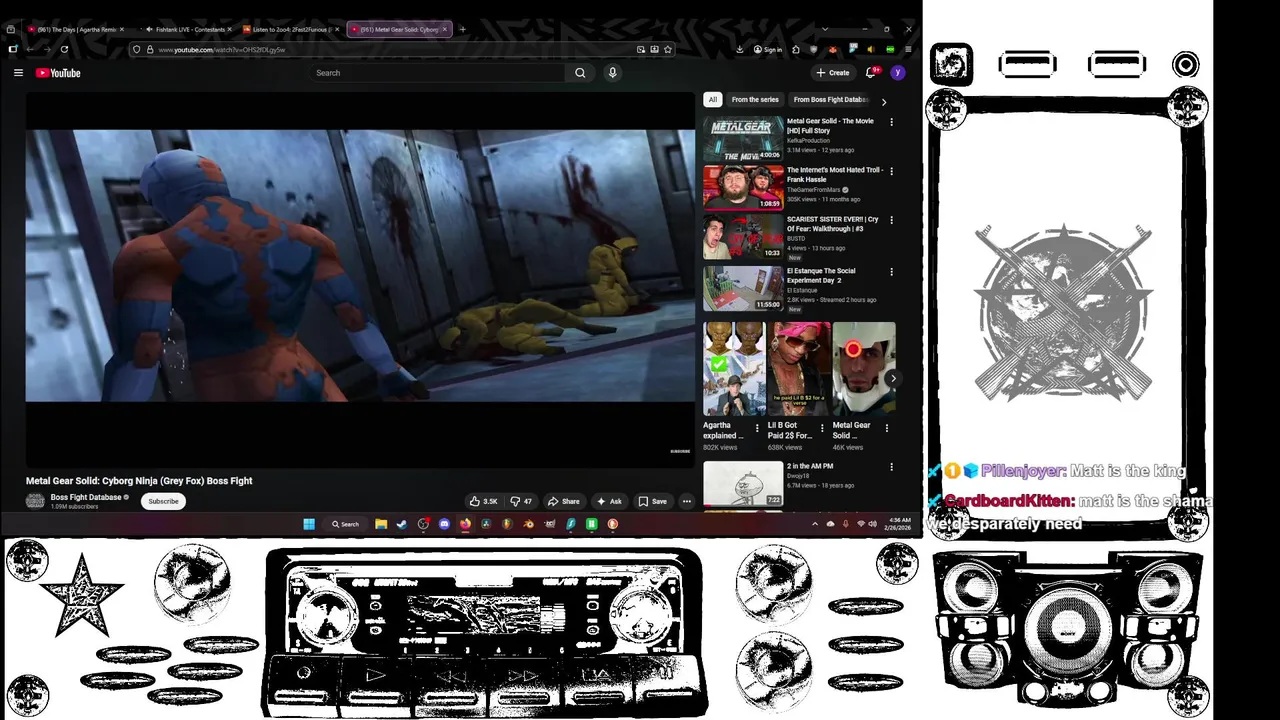Open Metal Gear Solid The Movie thumbnail
This screenshot has width=1280, height=720.
tap(743, 138)
